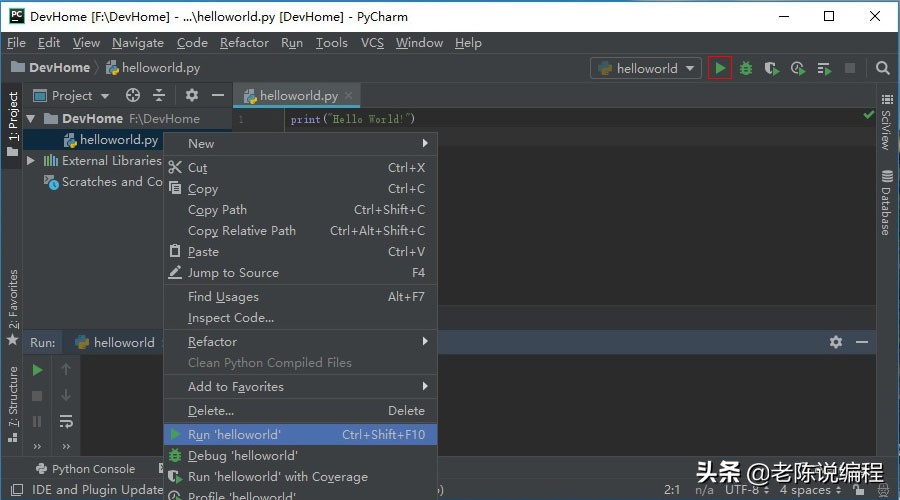
Task: Open the Z: Structure side tab
Action: 13,404
